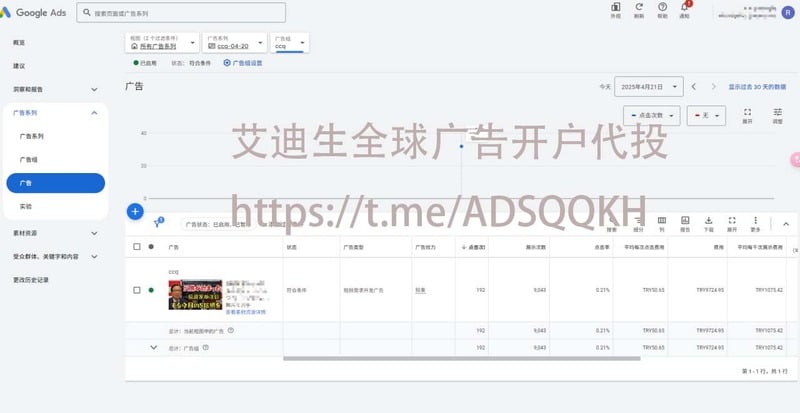Click the chart 展开 expand icon
Viewport: 800px width, 413px height.
pyautogui.click(x=747, y=115)
